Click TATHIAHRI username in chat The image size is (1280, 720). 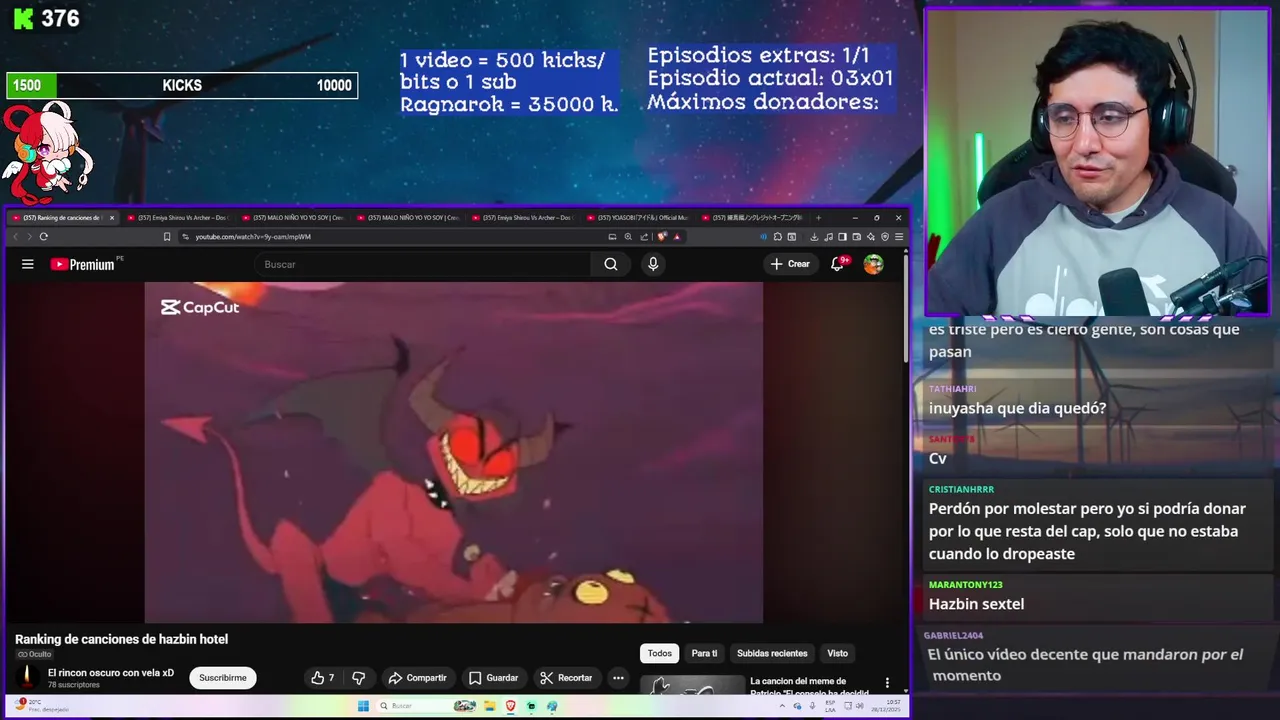[952, 389]
